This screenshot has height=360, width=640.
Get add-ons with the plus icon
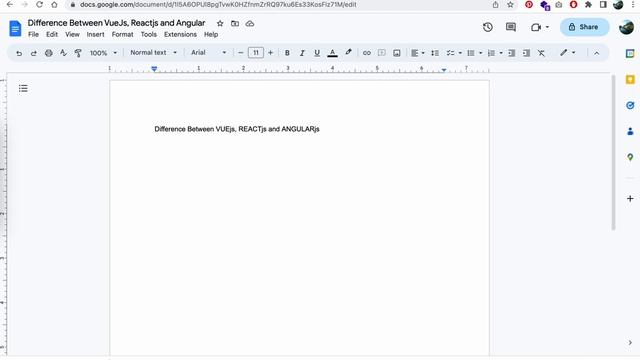[630, 198]
